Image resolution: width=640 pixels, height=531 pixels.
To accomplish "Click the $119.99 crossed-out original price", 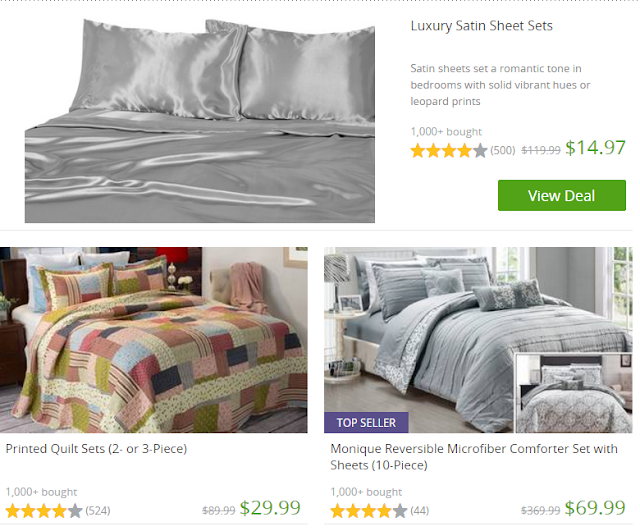I will (541, 150).
